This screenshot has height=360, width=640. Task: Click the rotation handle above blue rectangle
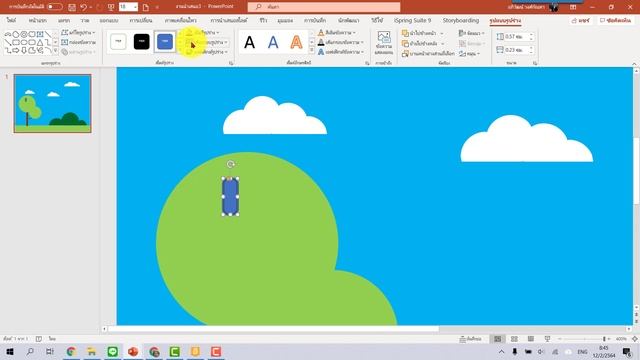coord(231,164)
